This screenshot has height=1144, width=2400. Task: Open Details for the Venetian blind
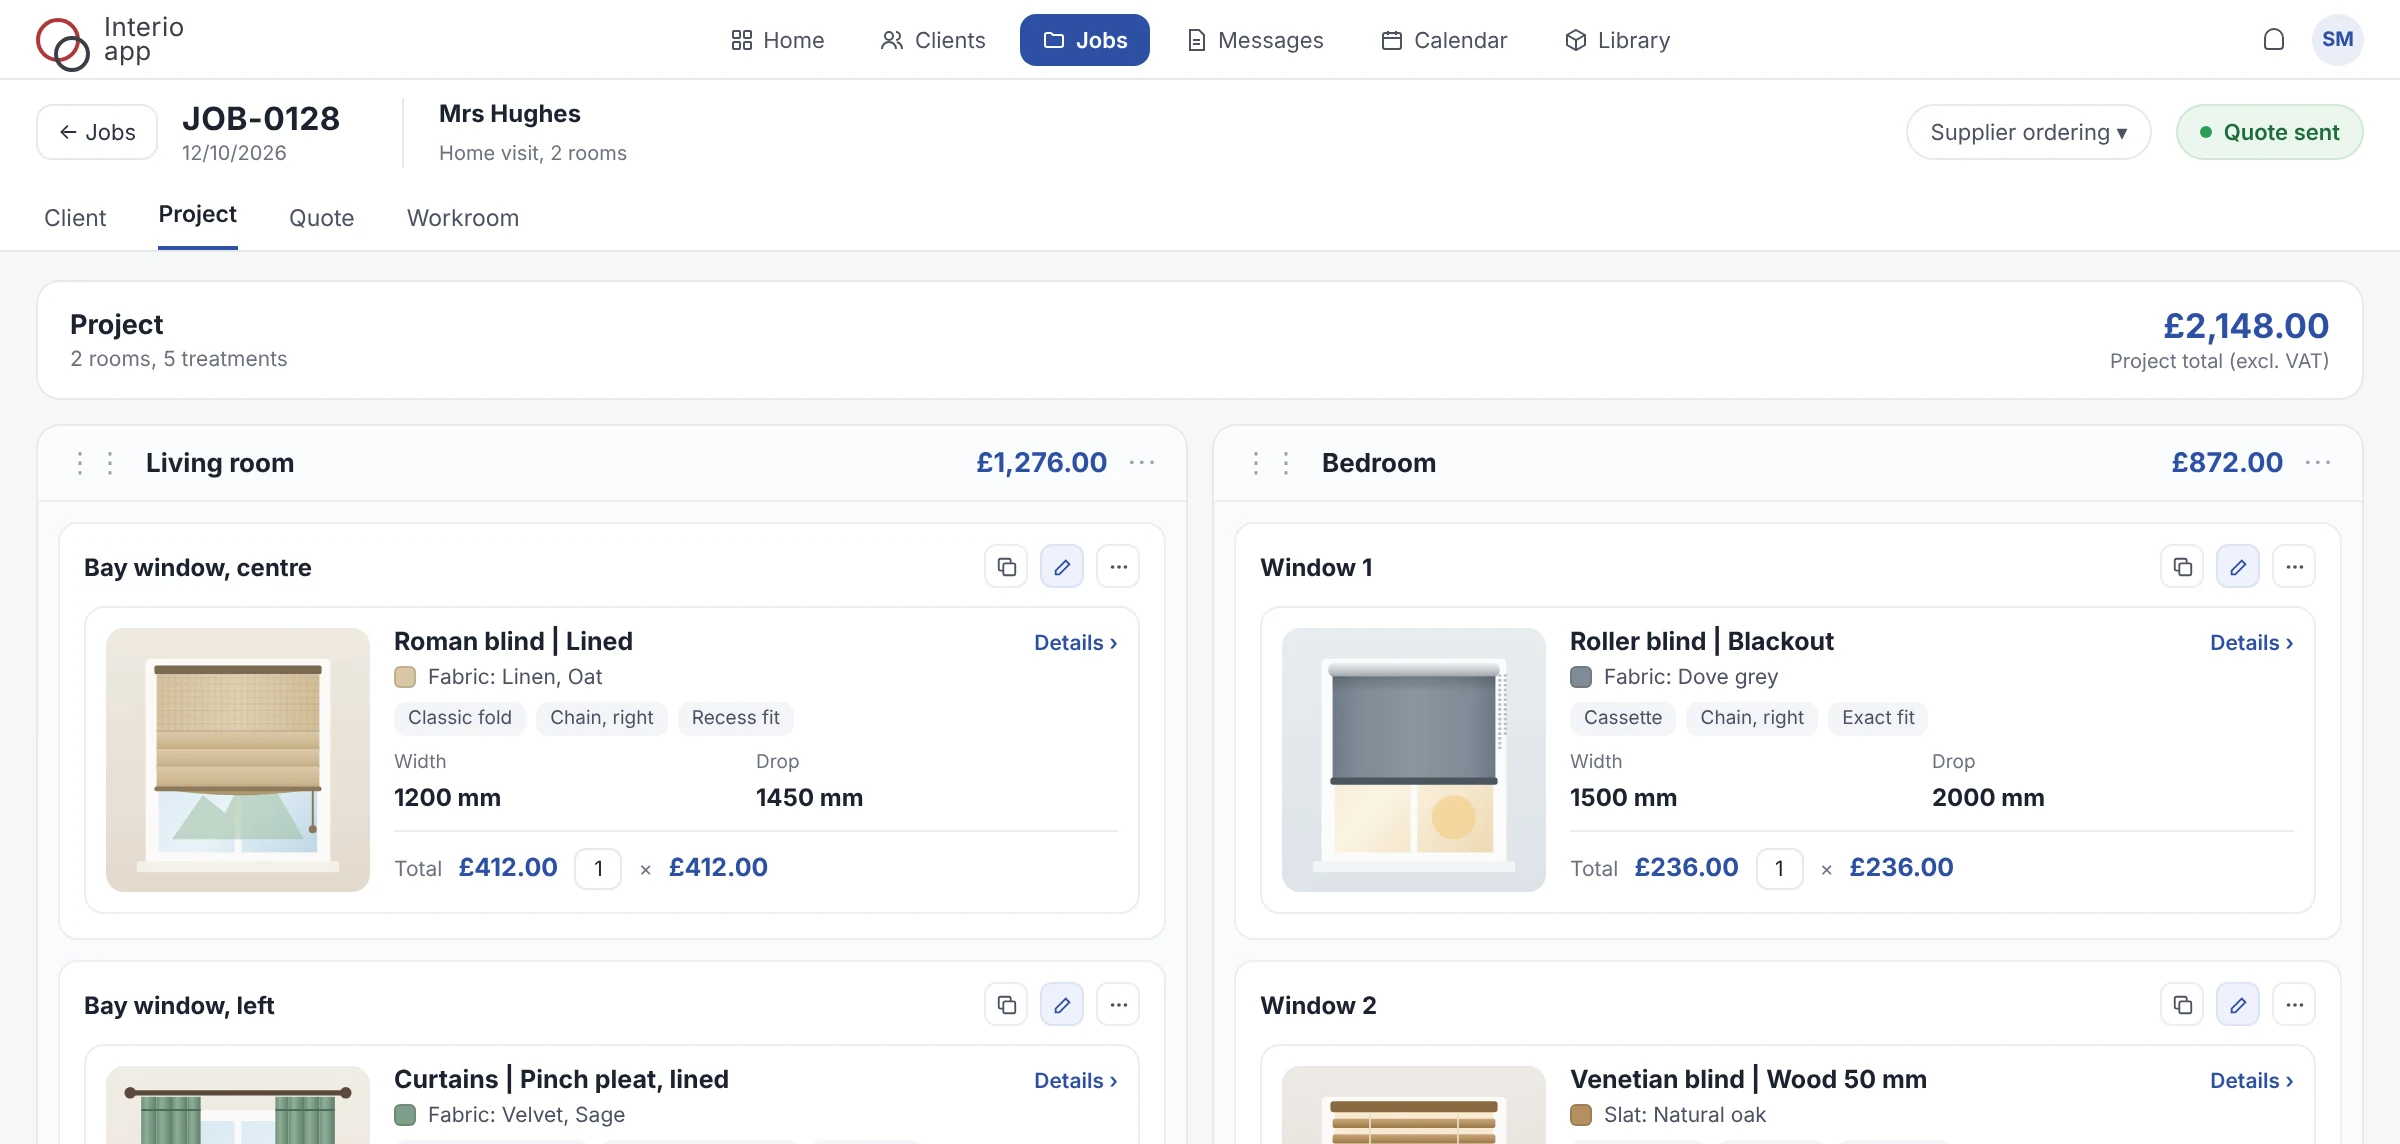tap(2252, 1081)
